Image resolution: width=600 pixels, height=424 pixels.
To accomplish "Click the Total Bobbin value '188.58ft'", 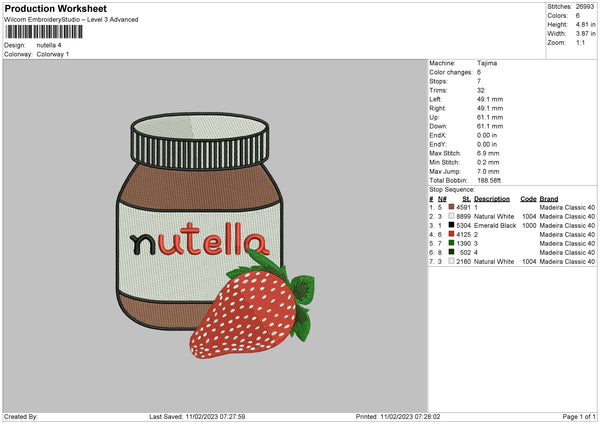I will click(x=489, y=180).
